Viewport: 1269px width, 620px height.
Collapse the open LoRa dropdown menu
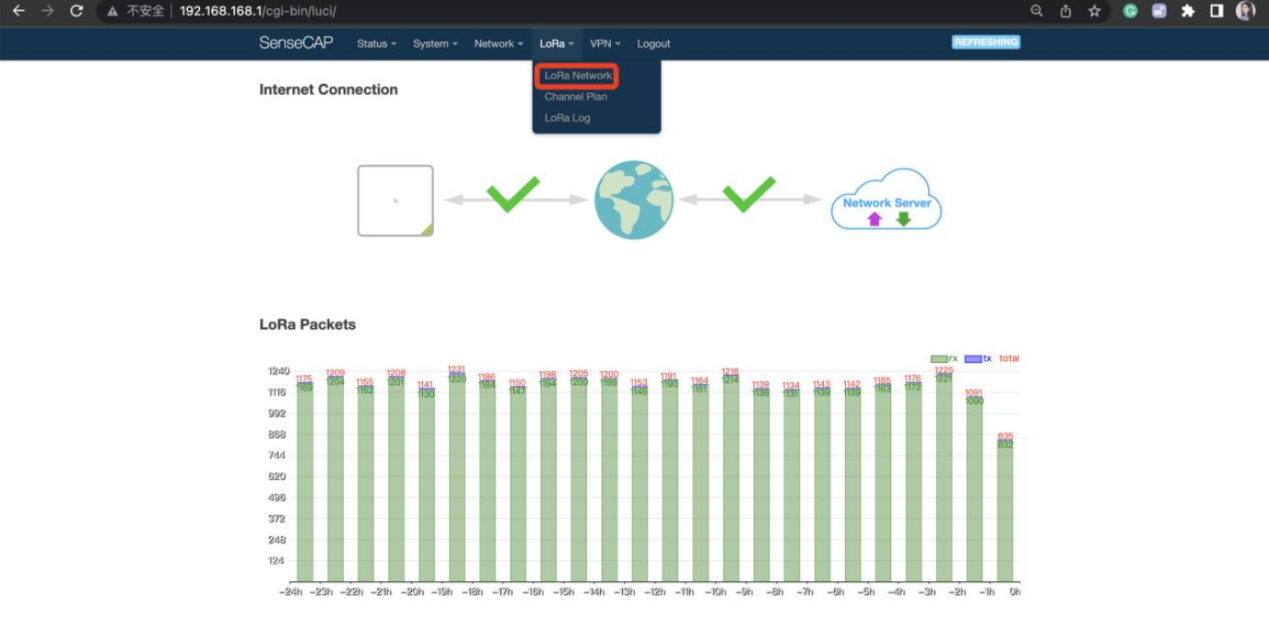tap(556, 44)
